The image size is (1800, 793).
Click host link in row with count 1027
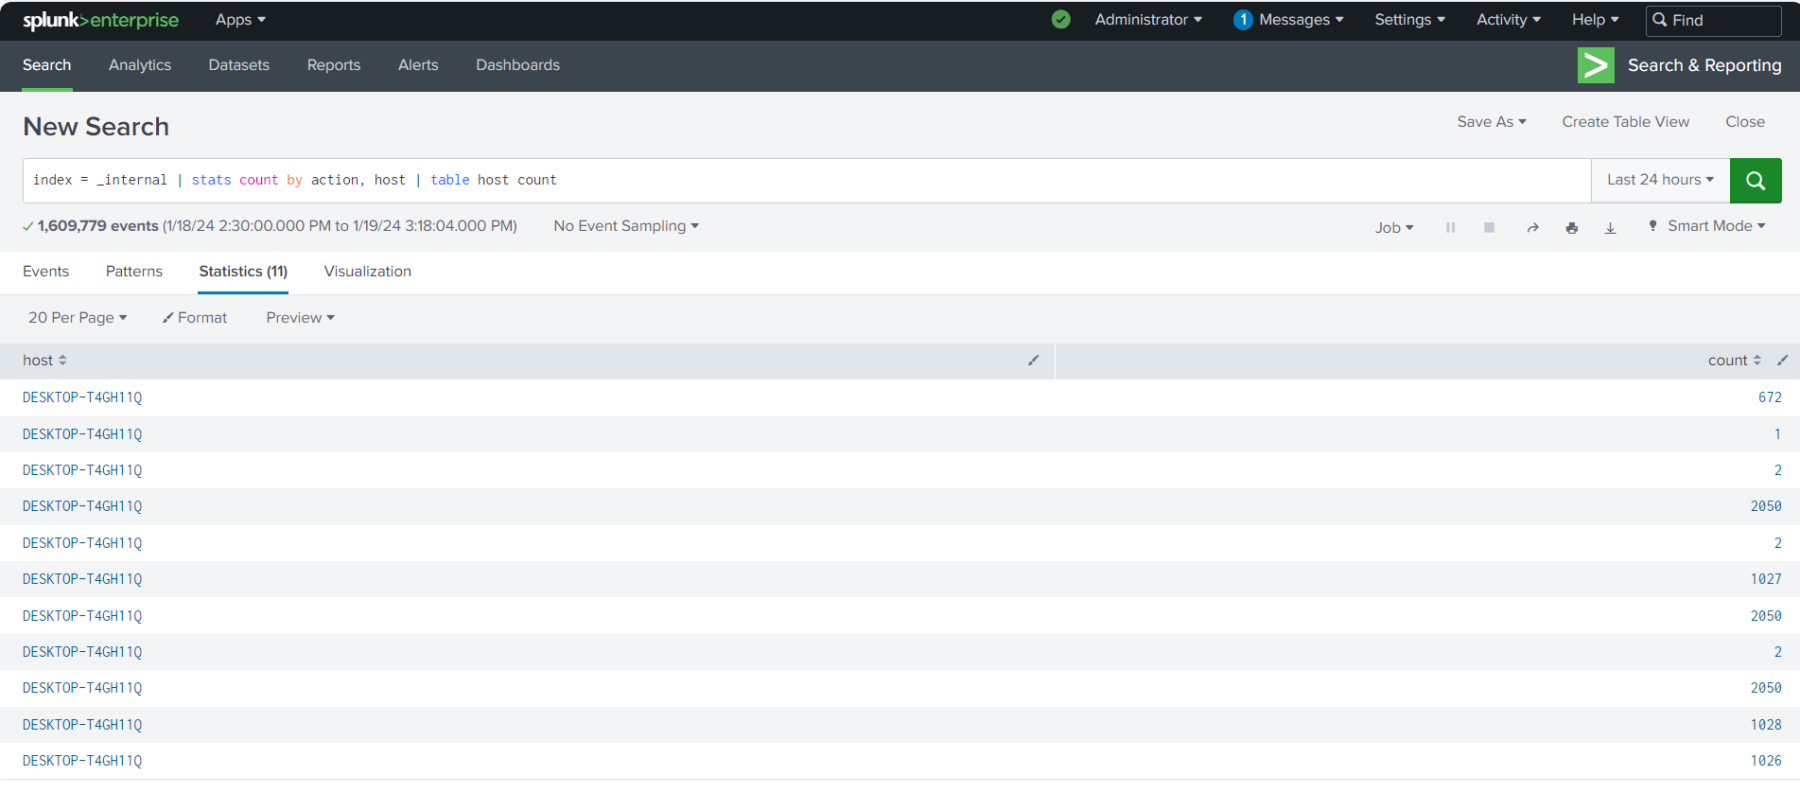coord(82,580)
